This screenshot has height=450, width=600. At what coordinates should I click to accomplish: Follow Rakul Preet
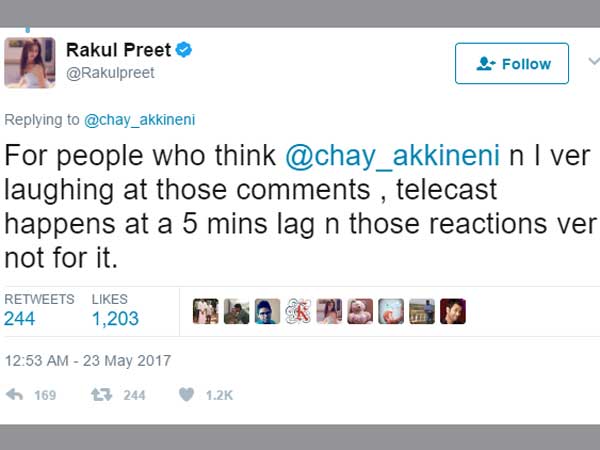pyautogui.click(x=511, y=64)
